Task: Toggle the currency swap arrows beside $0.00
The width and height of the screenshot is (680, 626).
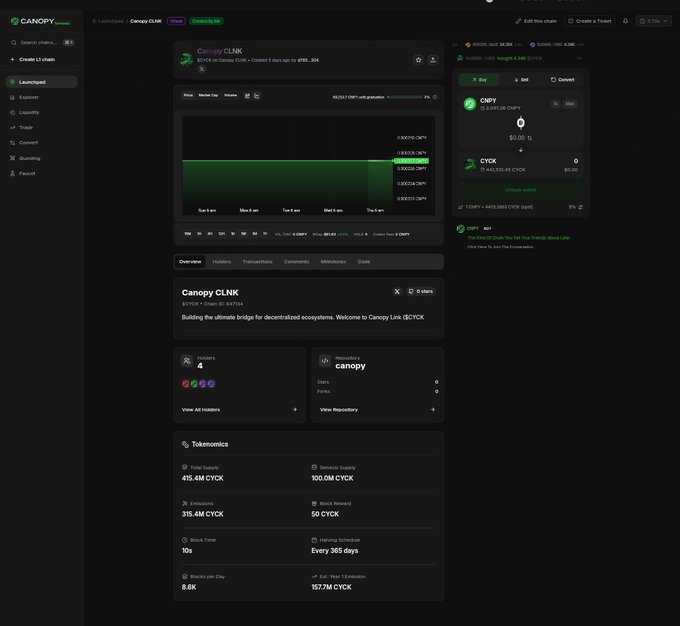Action: click(530, 138)
